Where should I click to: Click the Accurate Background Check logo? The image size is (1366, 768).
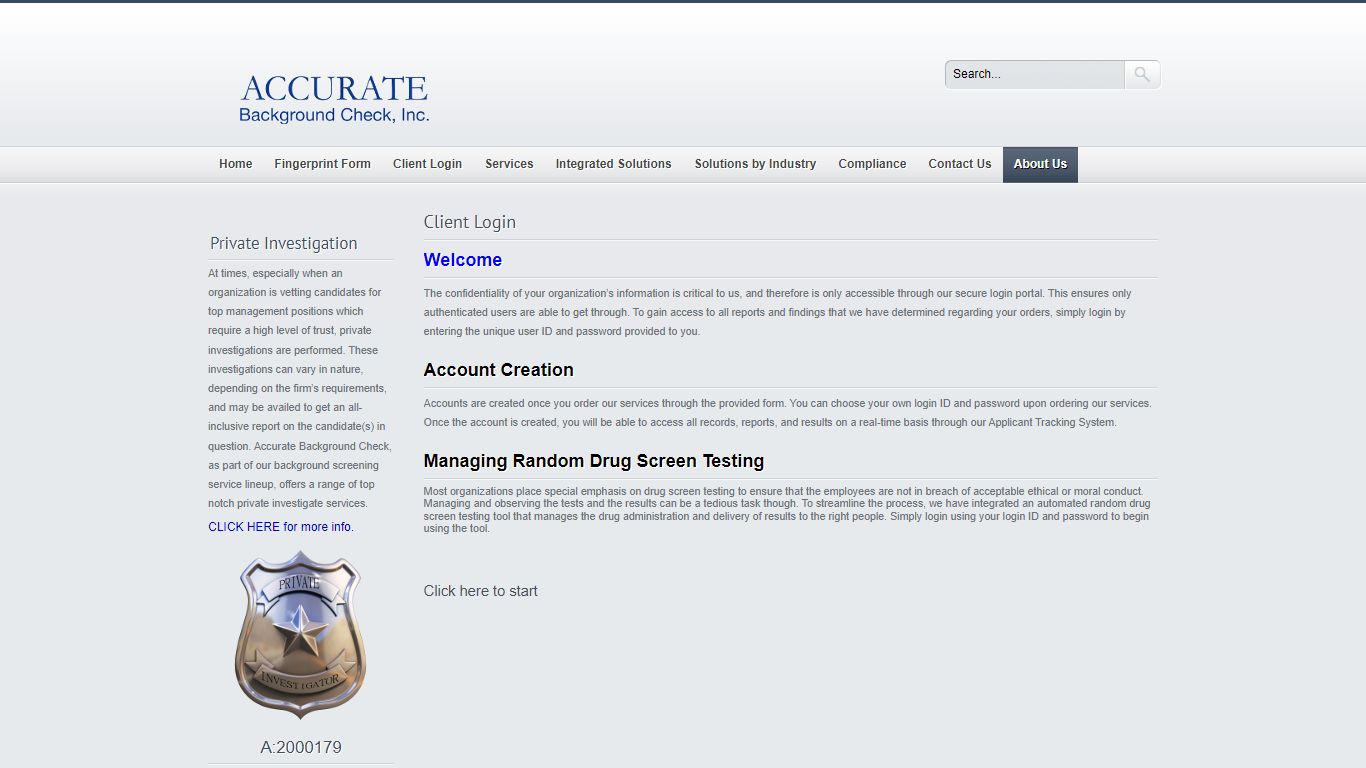click(x=334, y=99)
